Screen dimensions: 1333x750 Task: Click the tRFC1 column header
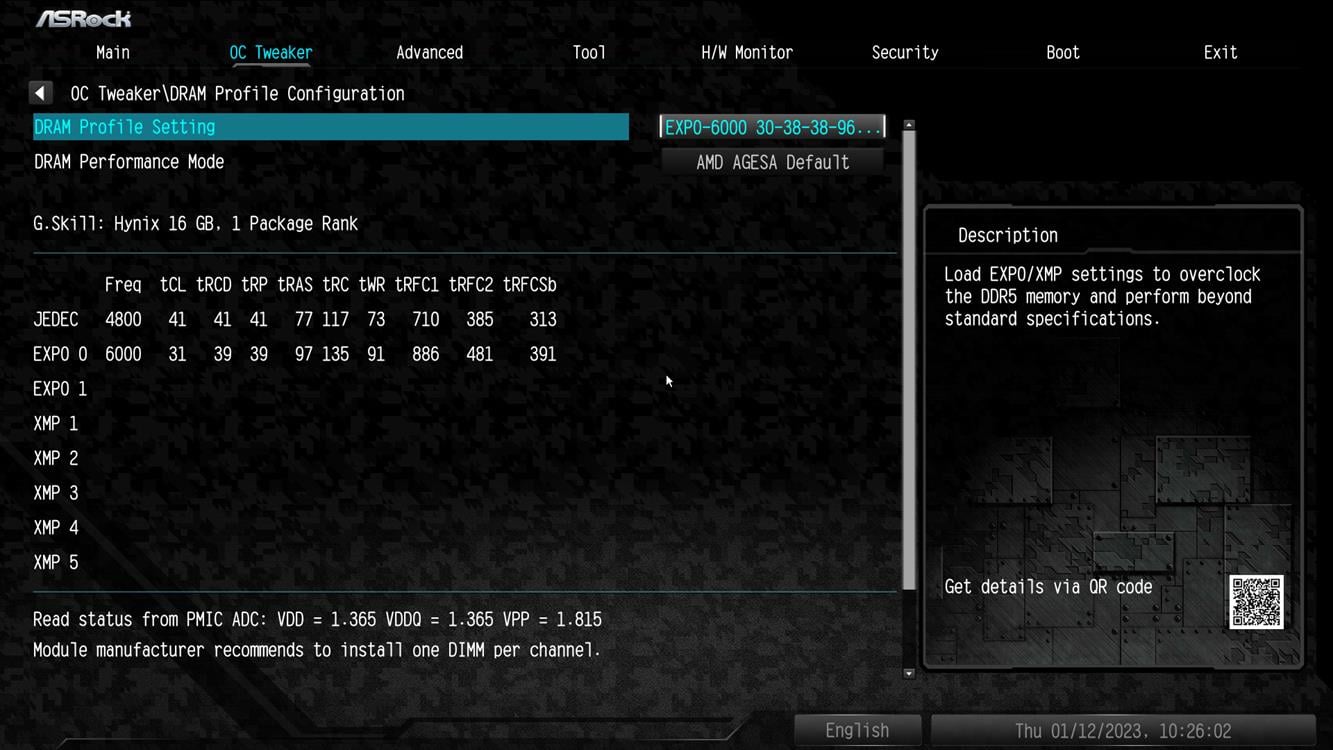click(417, 285)
